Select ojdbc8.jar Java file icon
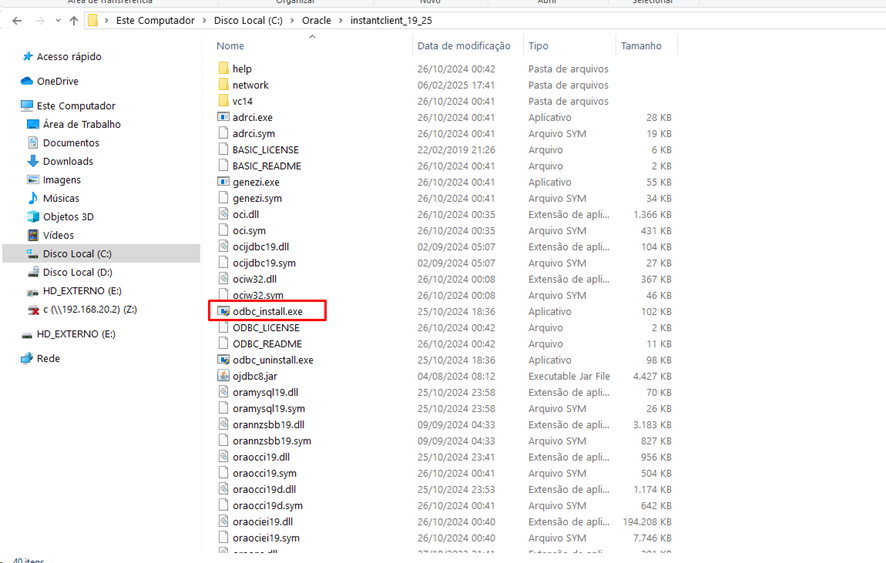Screen dimensions: 886x563 coord(223,376)
